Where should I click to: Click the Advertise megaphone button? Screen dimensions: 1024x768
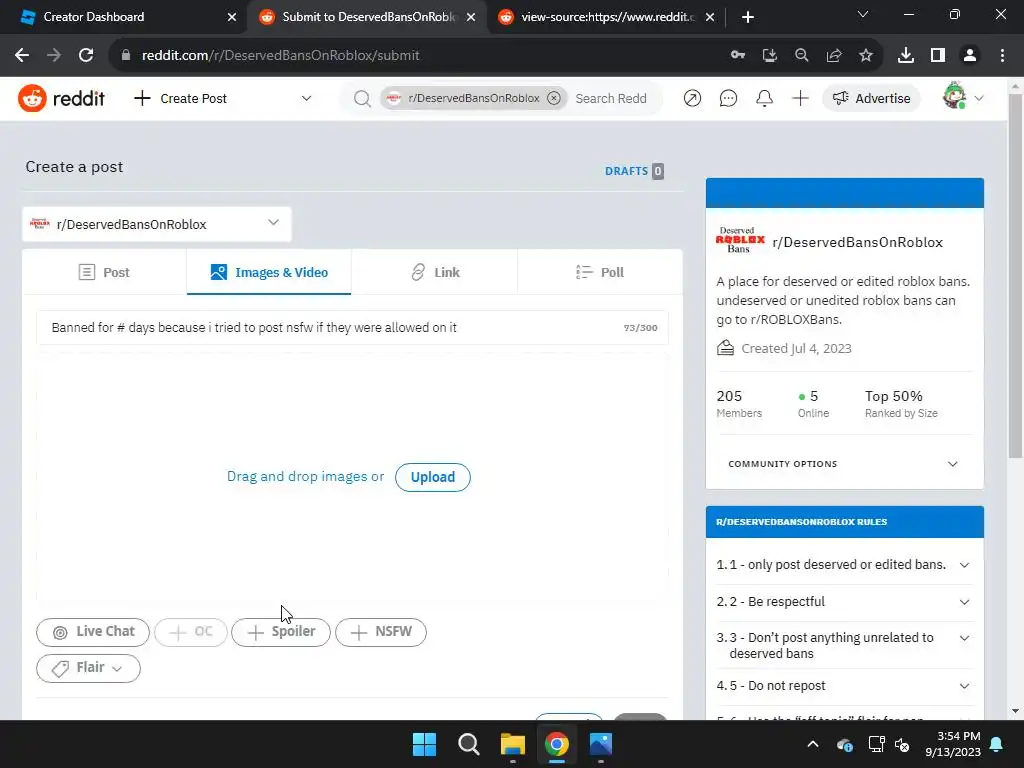[871, 99]
